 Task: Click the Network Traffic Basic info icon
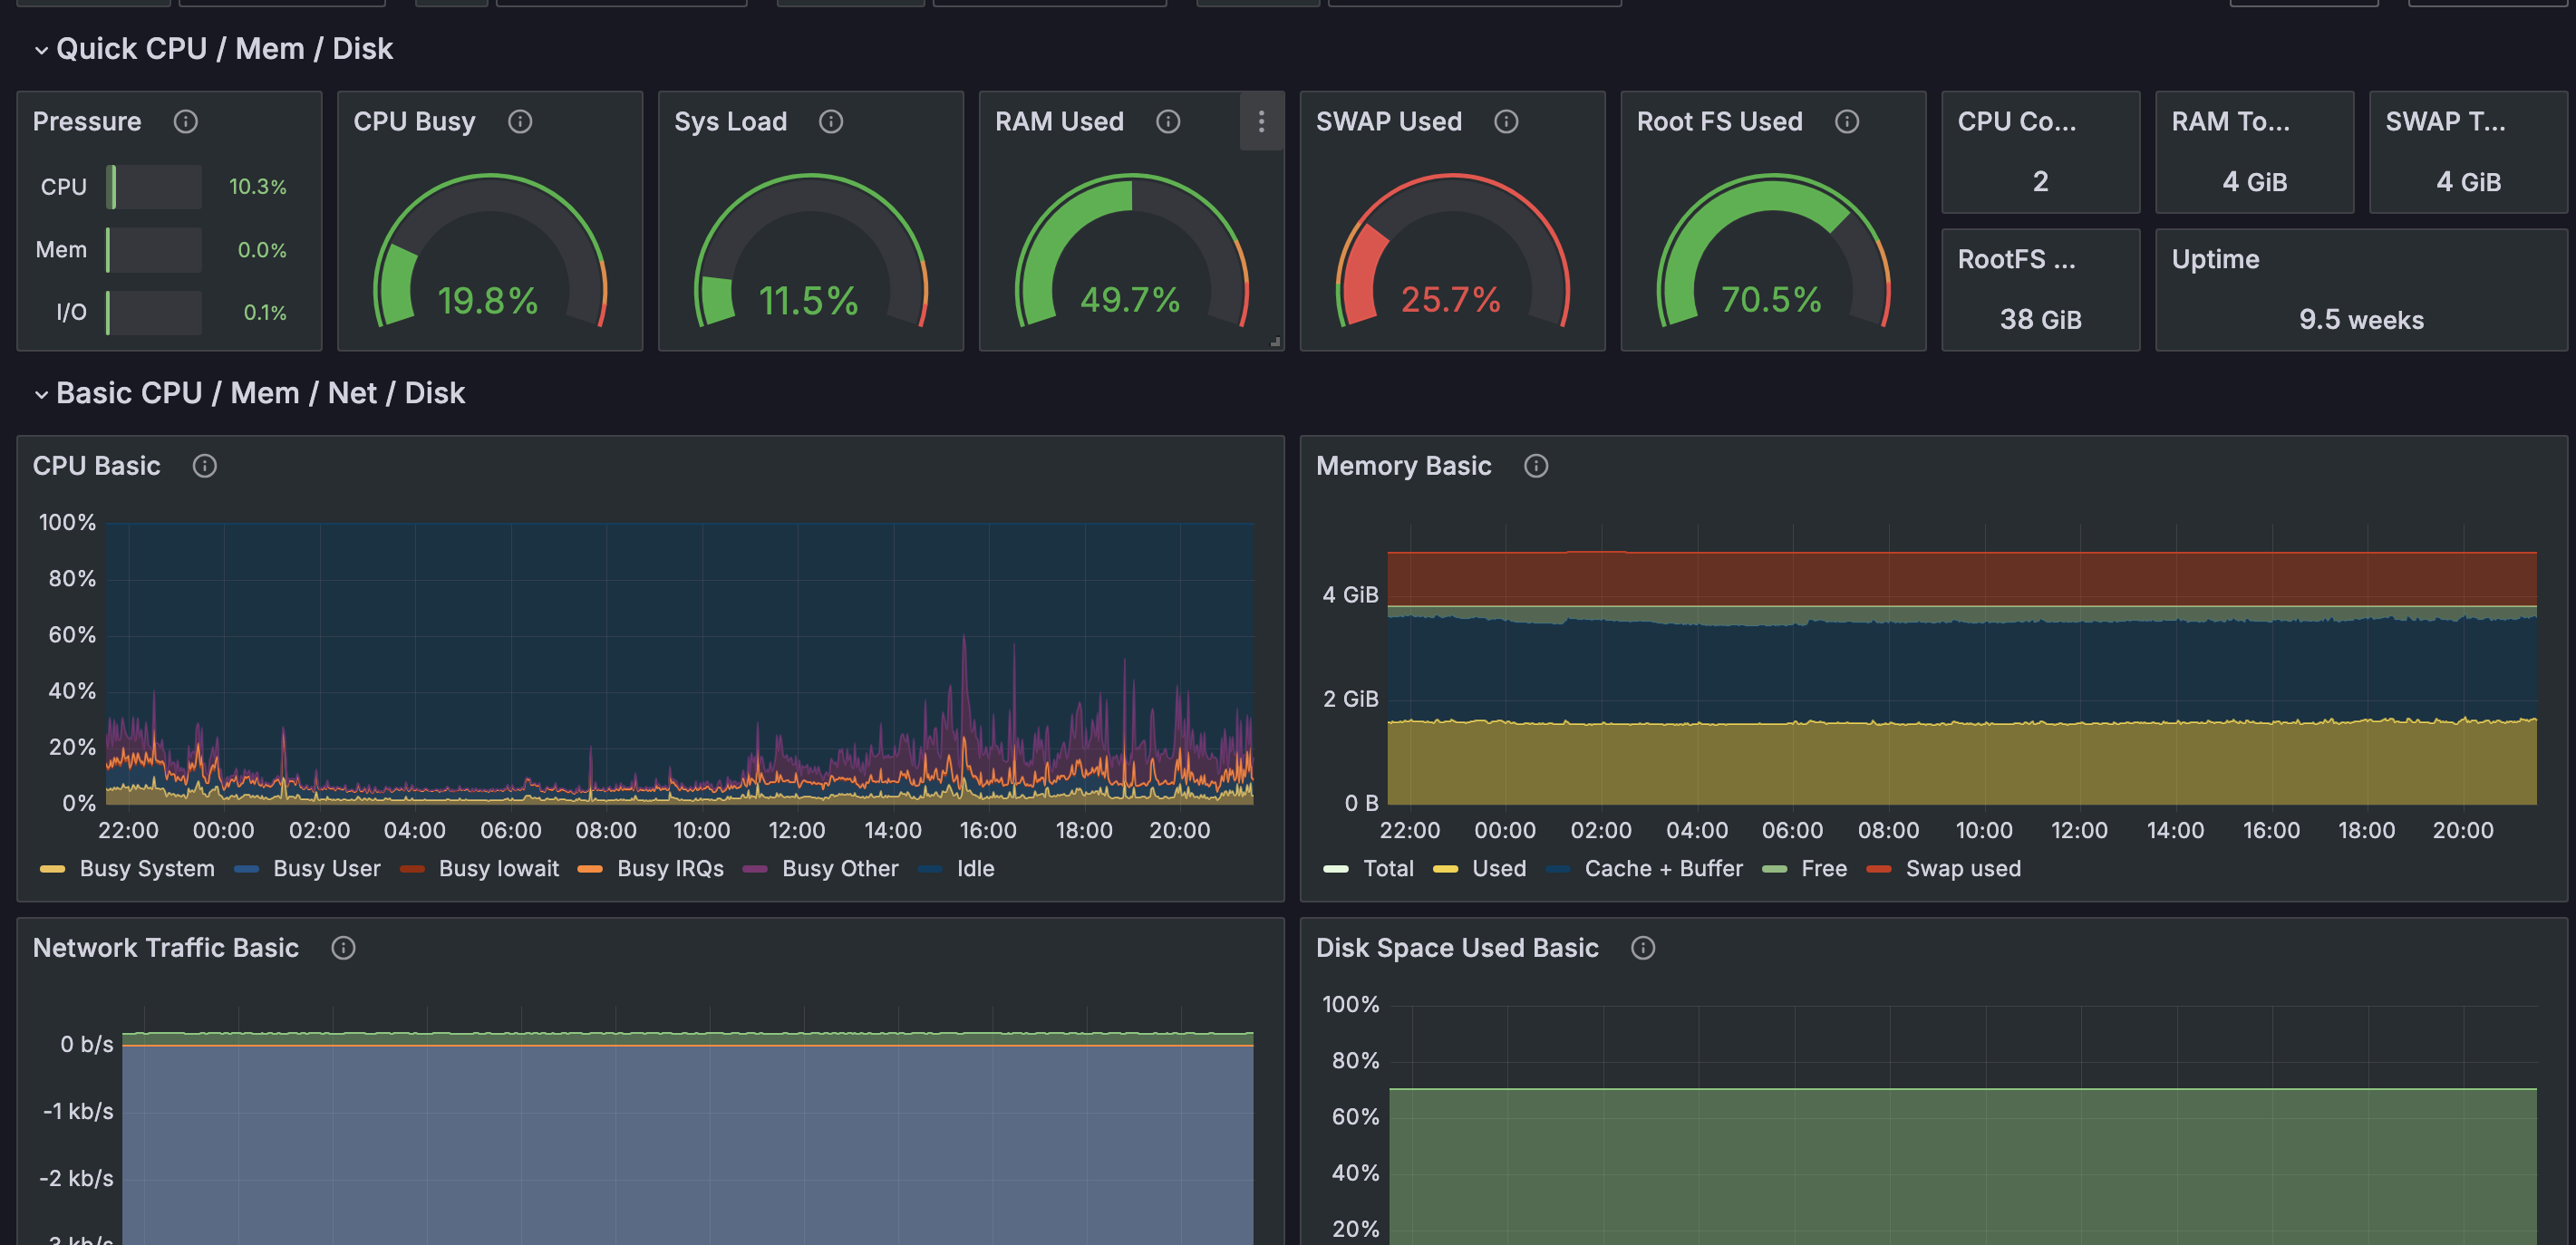click(x=343, y=948)
